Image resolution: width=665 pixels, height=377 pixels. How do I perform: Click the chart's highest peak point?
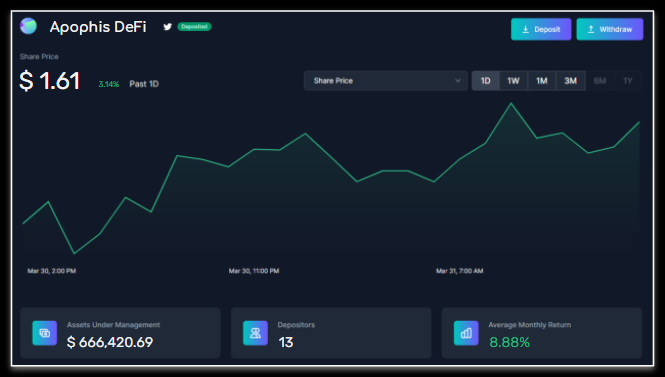(x=511, y=103)
